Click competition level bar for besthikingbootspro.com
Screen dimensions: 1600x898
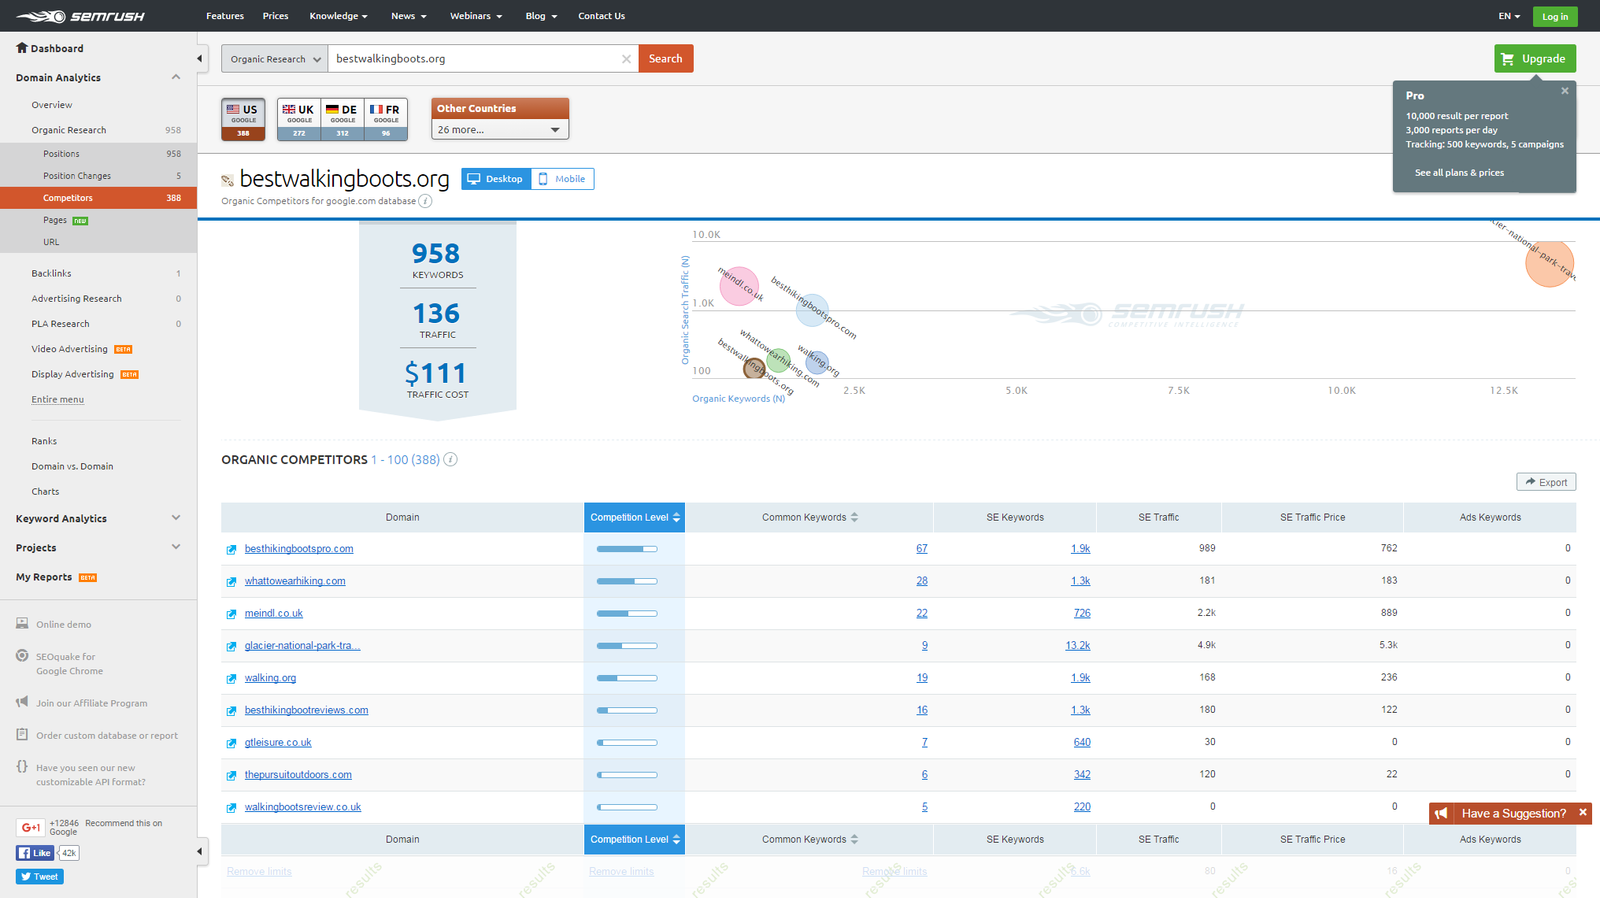[x=627, y=549]
